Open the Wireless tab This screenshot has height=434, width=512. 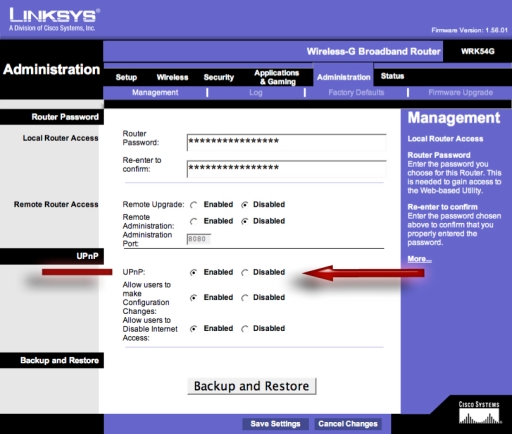172,77
